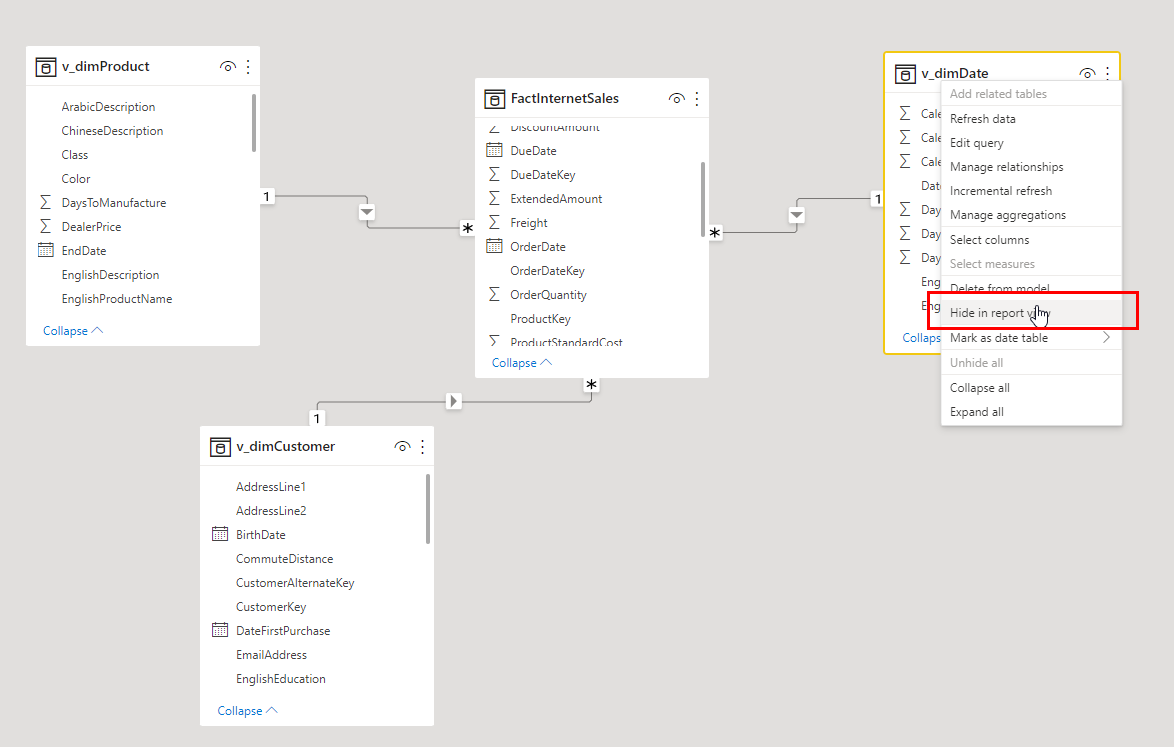Toggle the visibility eye on FactInternetSales
This screenshot has width=1174, height=747.
677,98
